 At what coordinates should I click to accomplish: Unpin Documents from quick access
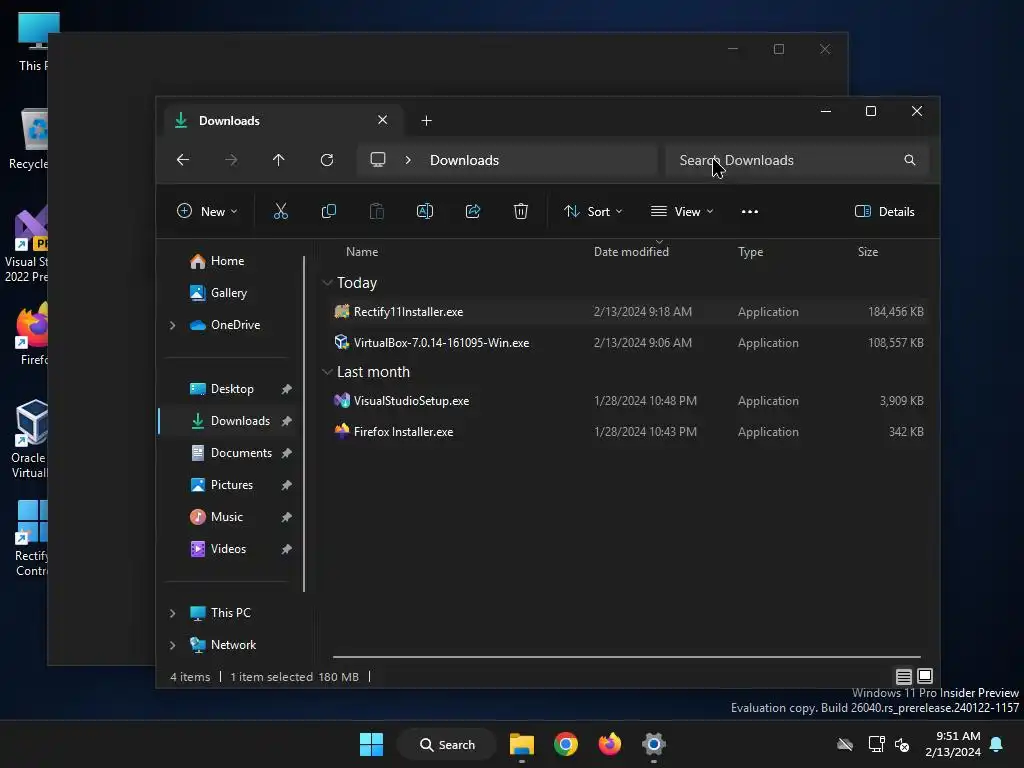286,453
